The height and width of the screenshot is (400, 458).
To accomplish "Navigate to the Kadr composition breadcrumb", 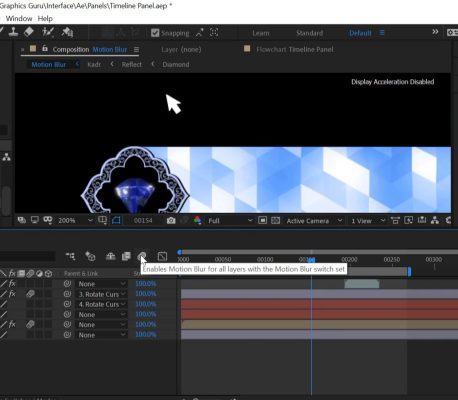I will coord(94,65).
